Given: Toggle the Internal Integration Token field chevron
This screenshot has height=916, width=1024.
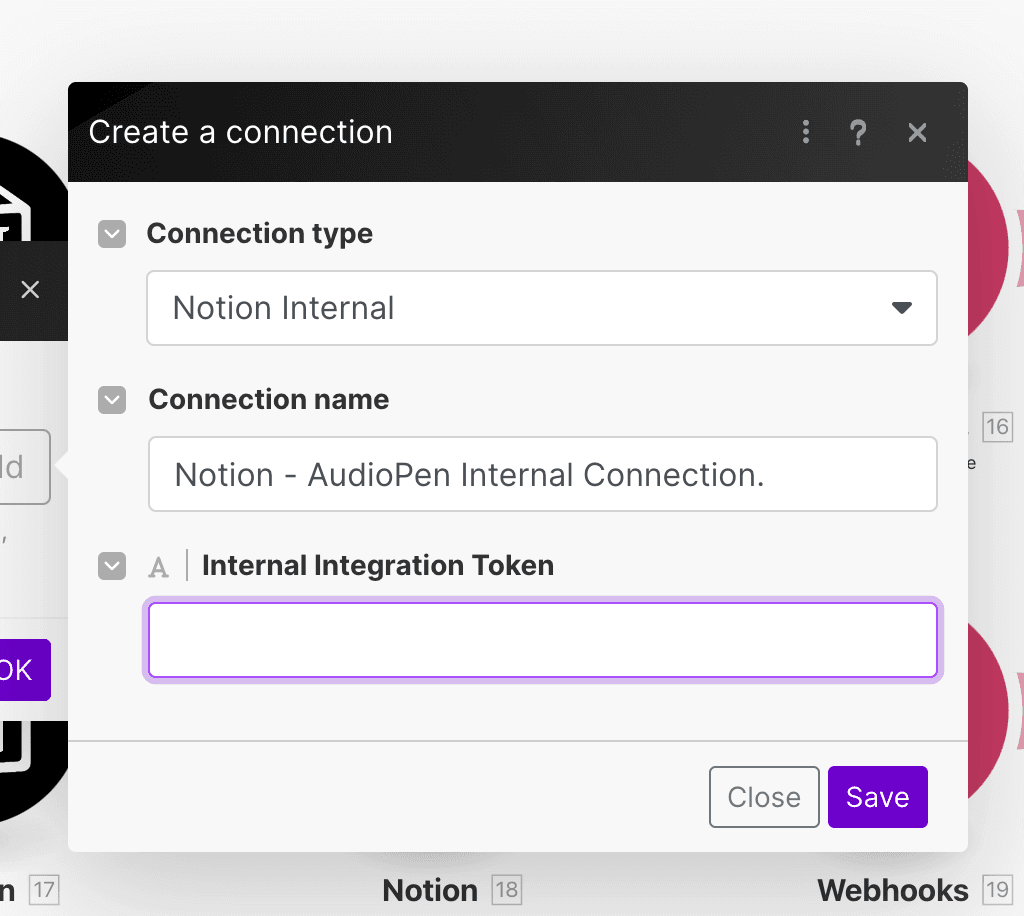Looking at the screenshot, I should (x=112, y=566).
